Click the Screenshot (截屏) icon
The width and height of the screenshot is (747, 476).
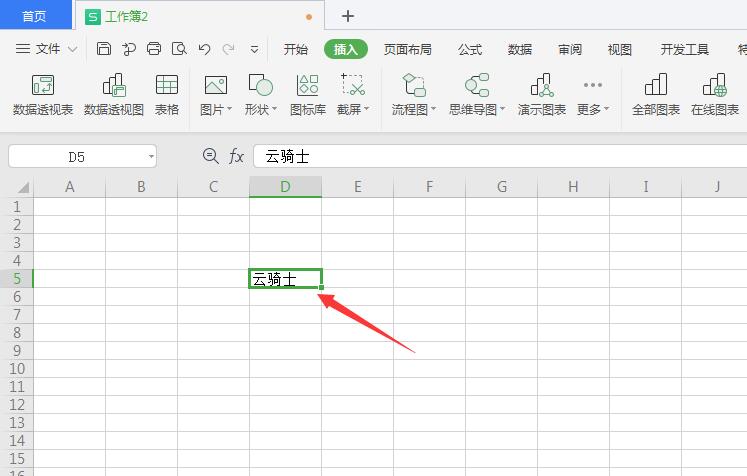click(353, 85)
